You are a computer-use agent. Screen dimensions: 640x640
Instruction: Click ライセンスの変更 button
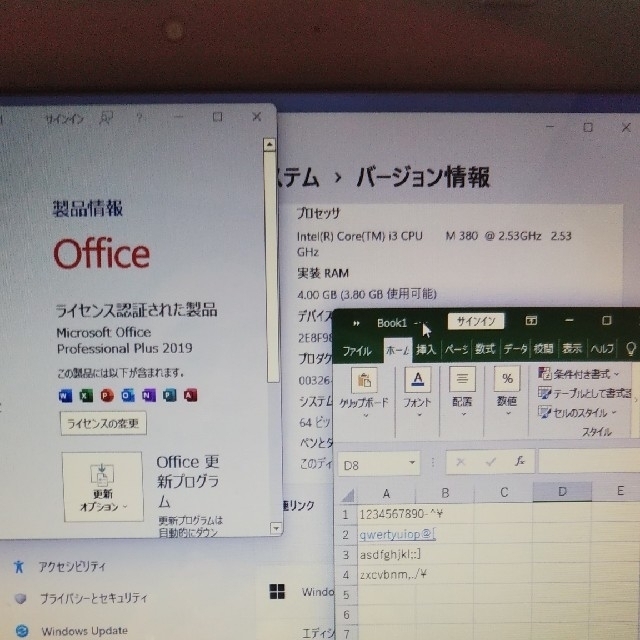(x=103, y=423)
